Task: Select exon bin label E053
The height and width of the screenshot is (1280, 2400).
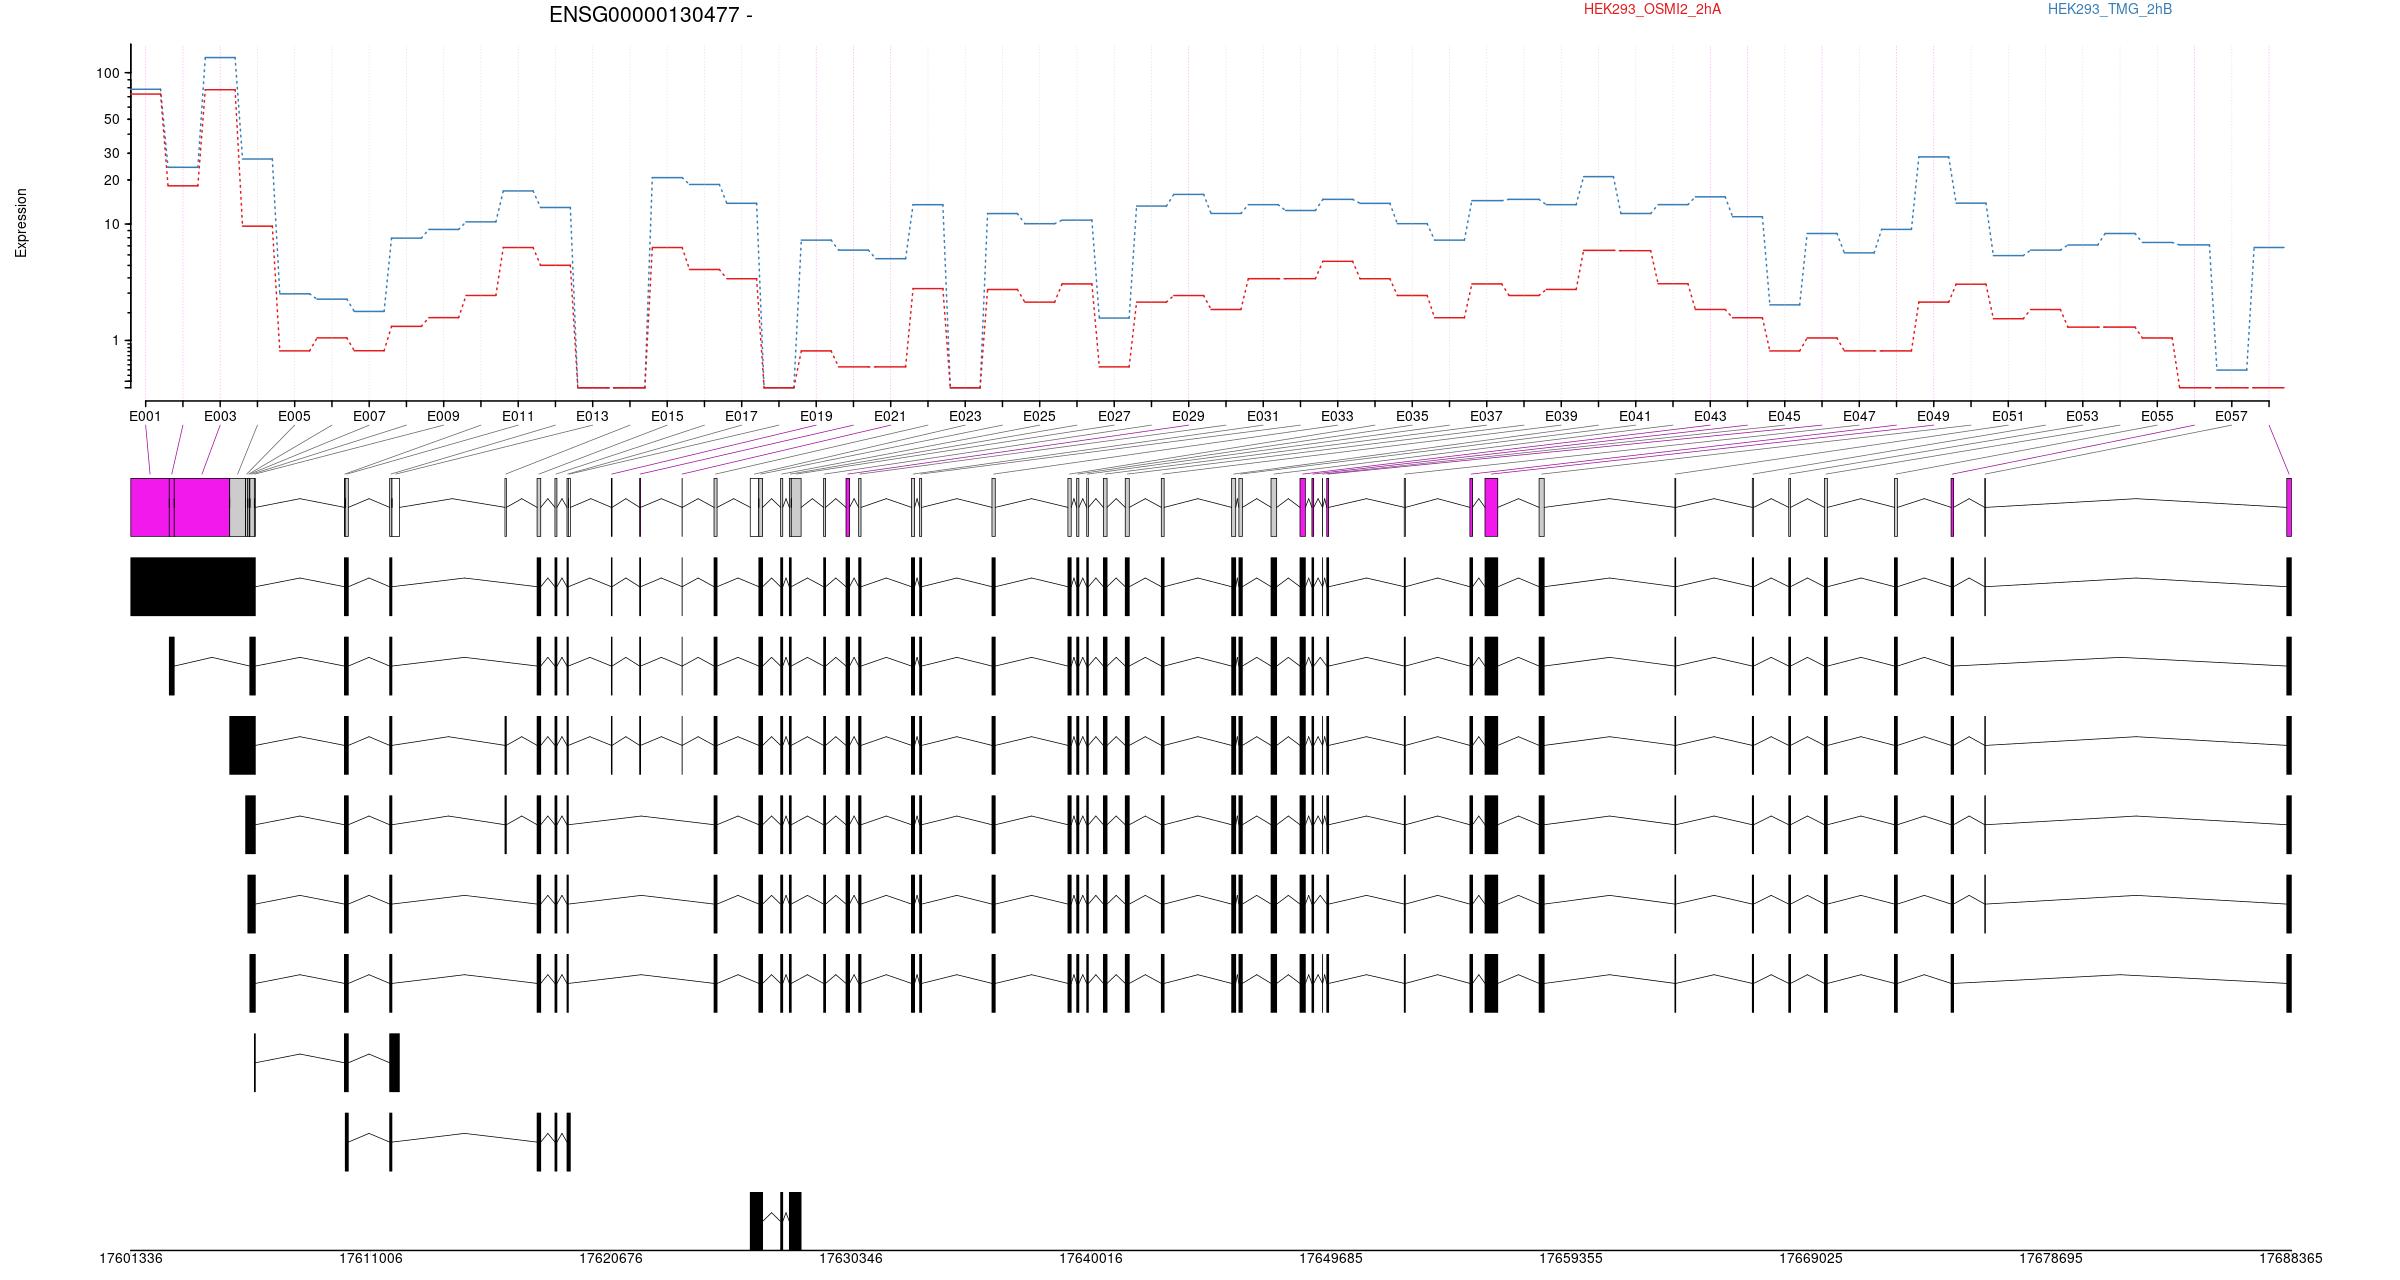Action: (x=2082, y=416)
